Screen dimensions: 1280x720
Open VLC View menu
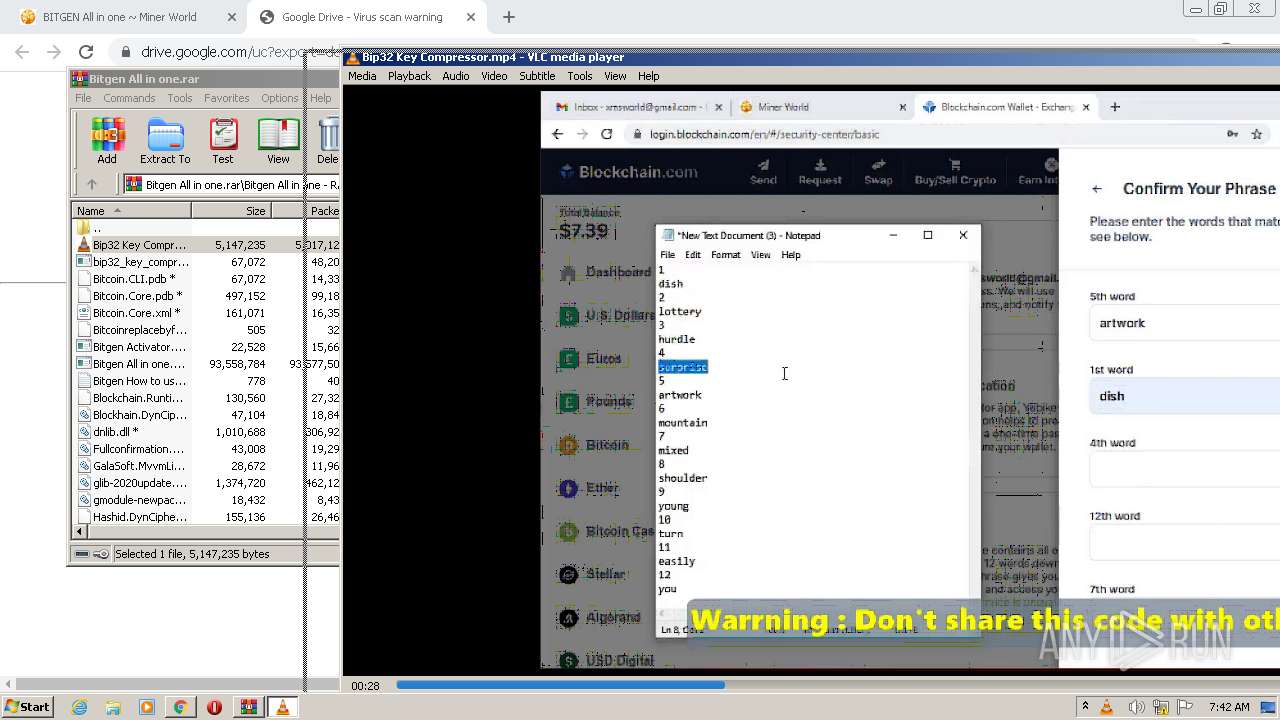point(615,76)
